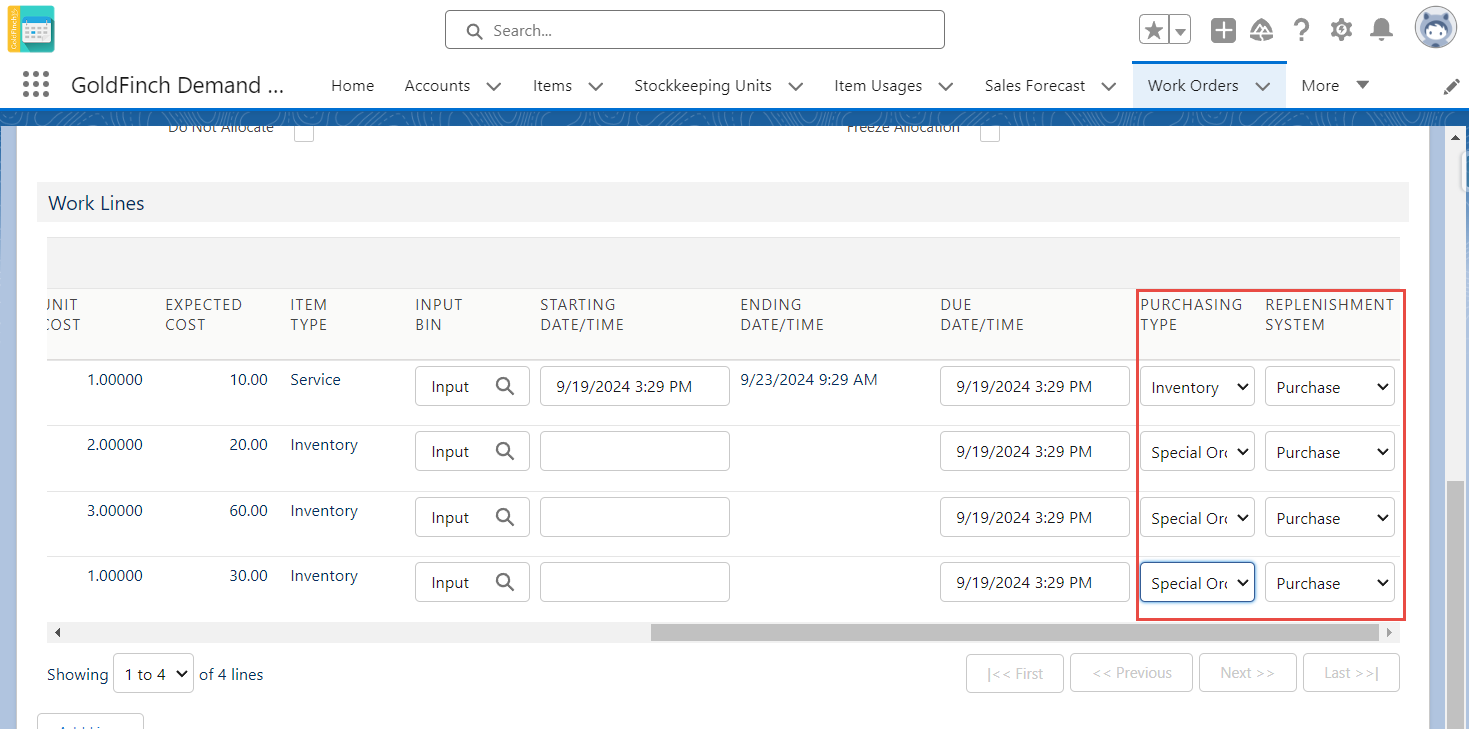
Task: Expand the favorites list arrow
Action: [x=1180, y=30]
